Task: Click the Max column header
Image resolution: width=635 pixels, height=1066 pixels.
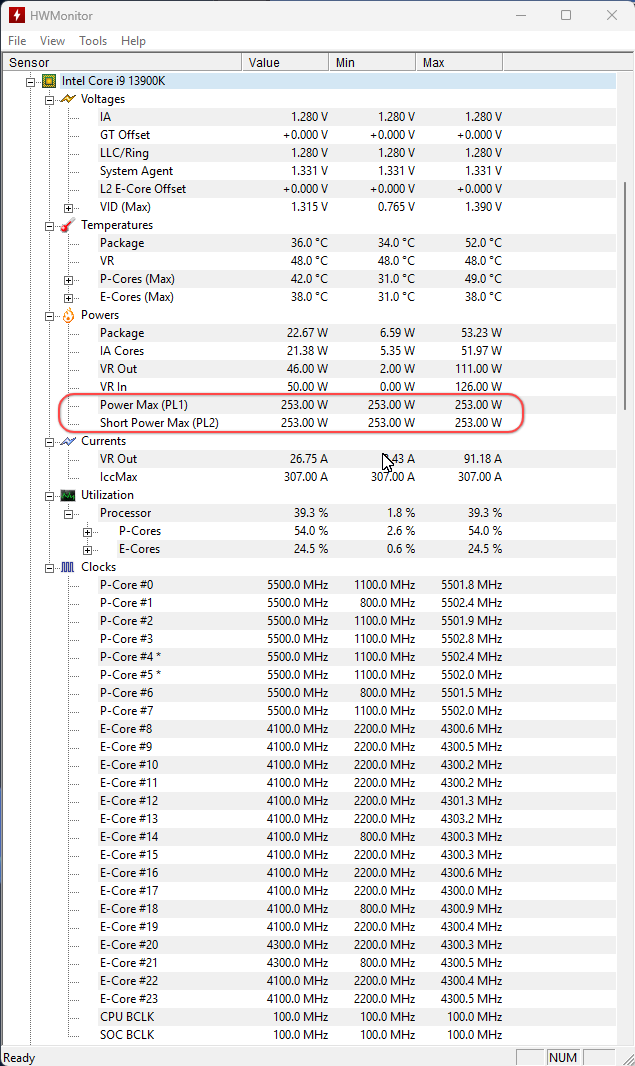Action: pos(459,63)
